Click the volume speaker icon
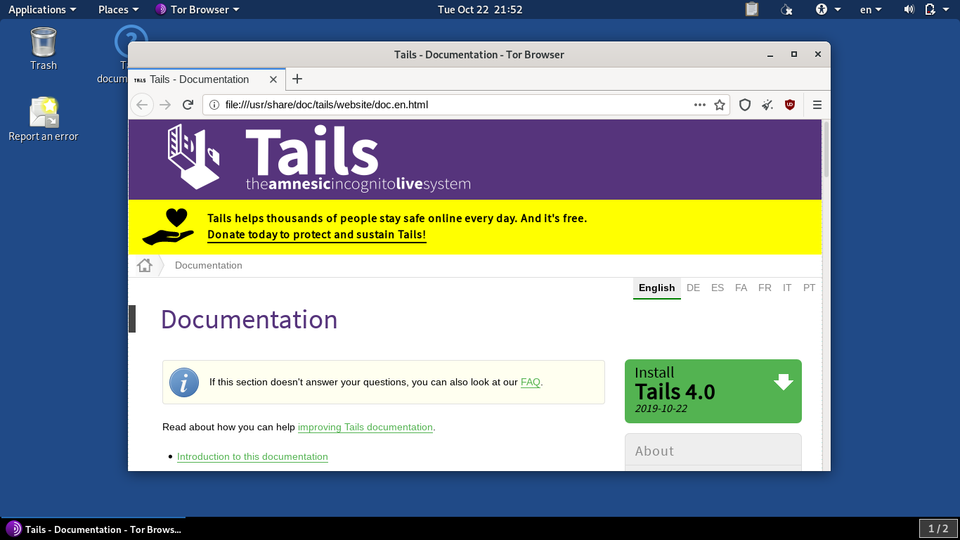The width and height of the screenshot is (960, 540). (x=909, y=9)
